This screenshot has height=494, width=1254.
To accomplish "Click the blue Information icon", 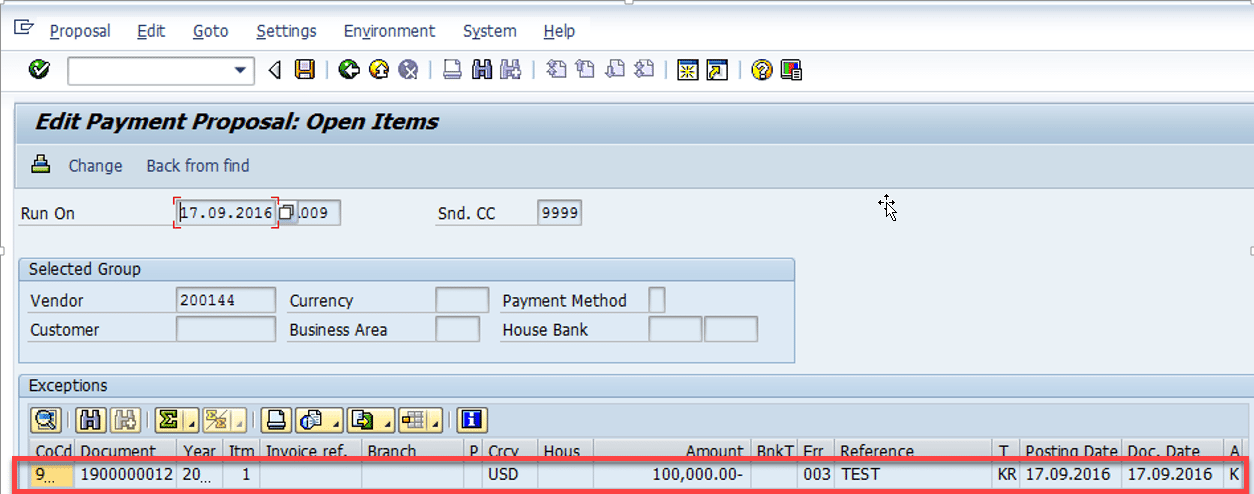I will [472, 420].
